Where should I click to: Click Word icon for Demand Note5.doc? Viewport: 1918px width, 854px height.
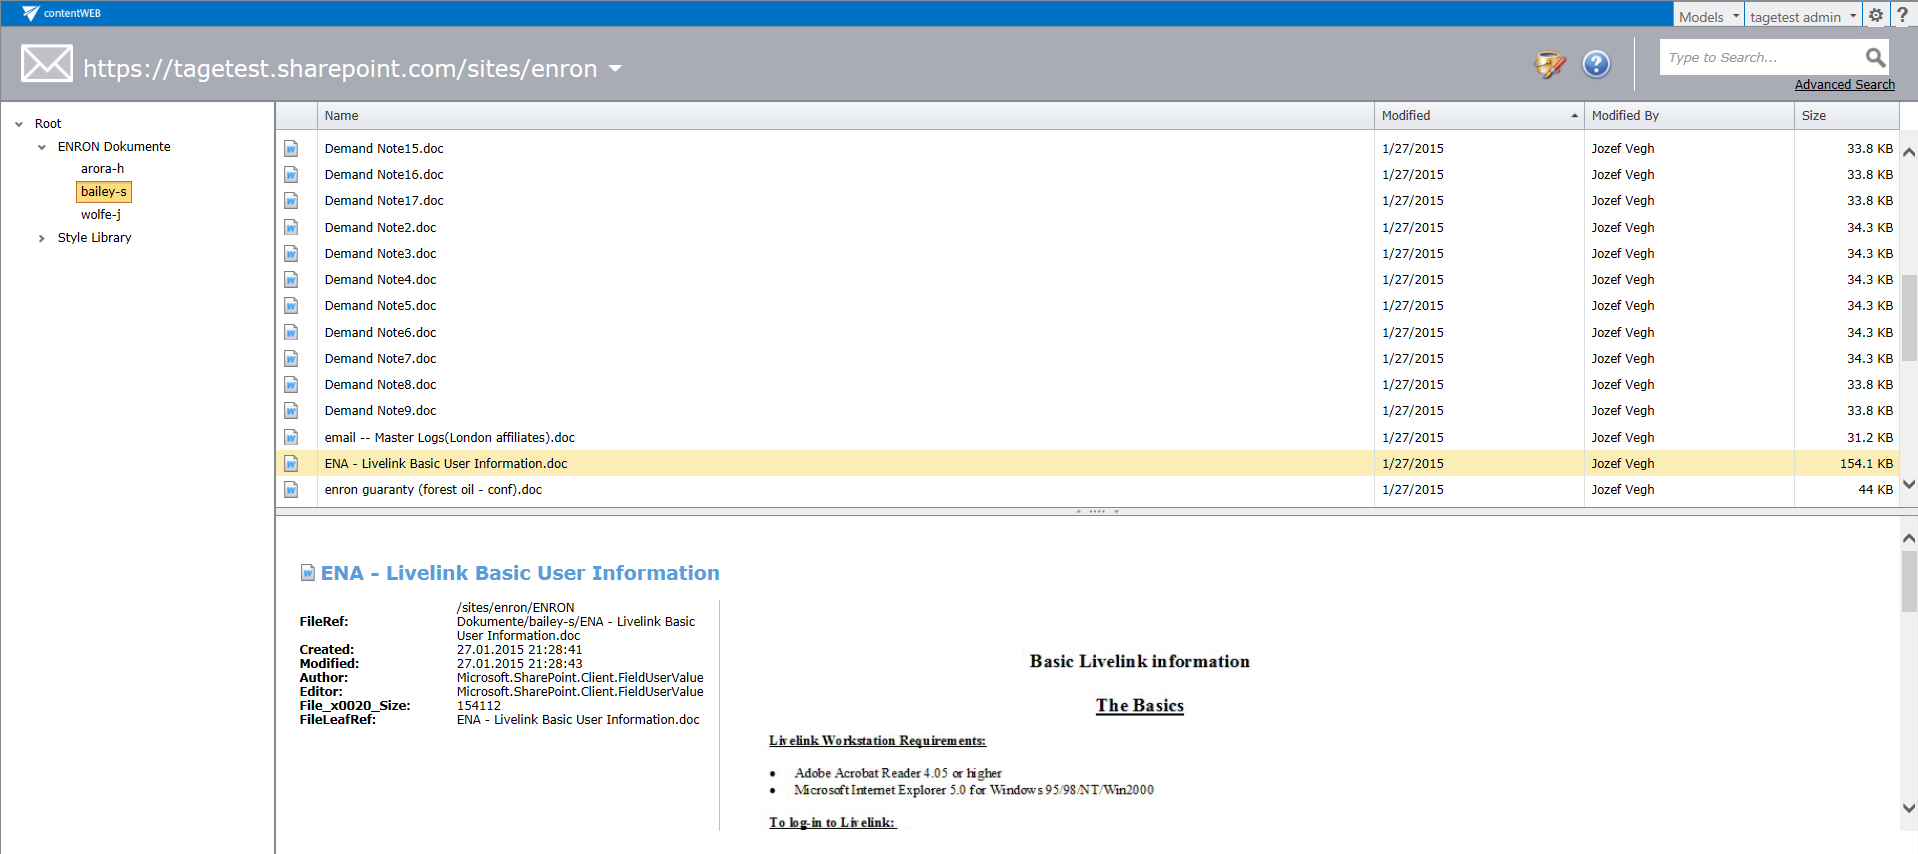(x=291, y=305)
